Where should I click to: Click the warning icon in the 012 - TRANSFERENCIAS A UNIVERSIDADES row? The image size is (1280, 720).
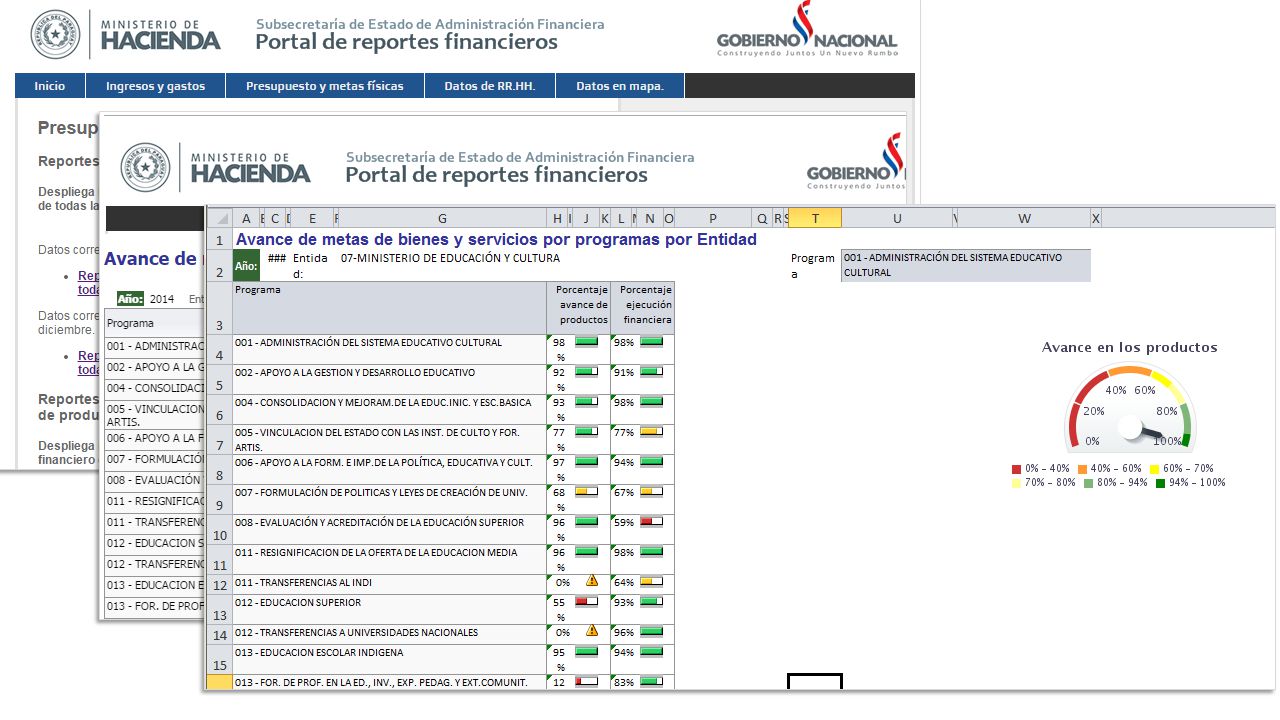(591, 630)
